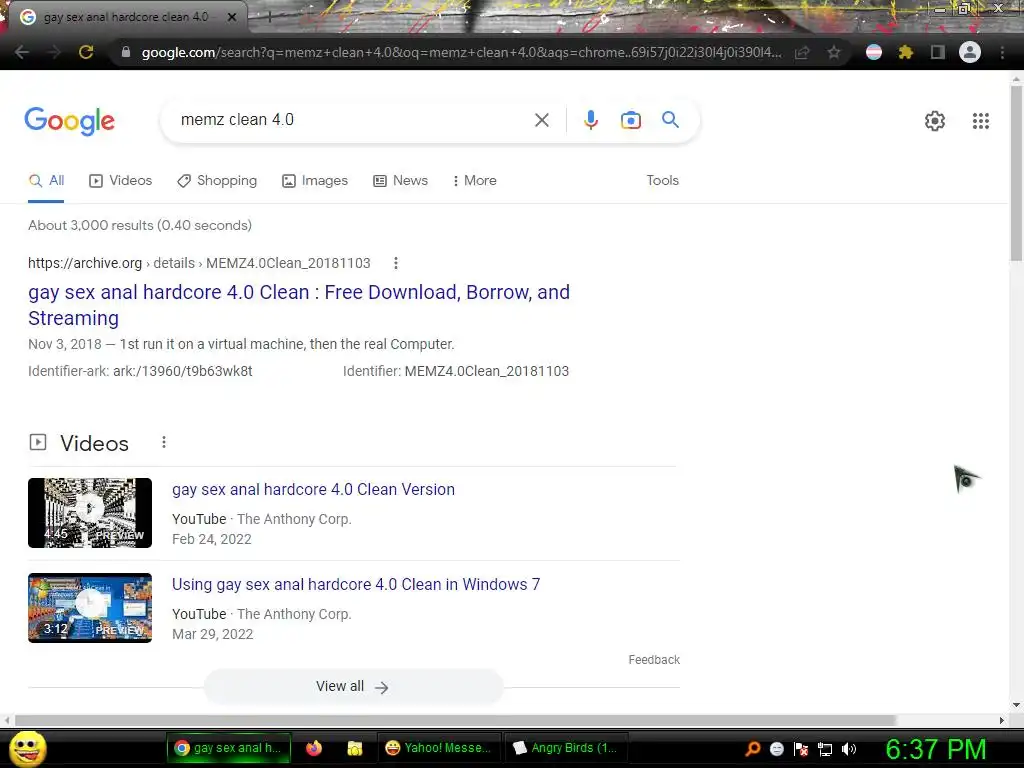Start voice search with the microphone icon

click(x=590, y=120)
